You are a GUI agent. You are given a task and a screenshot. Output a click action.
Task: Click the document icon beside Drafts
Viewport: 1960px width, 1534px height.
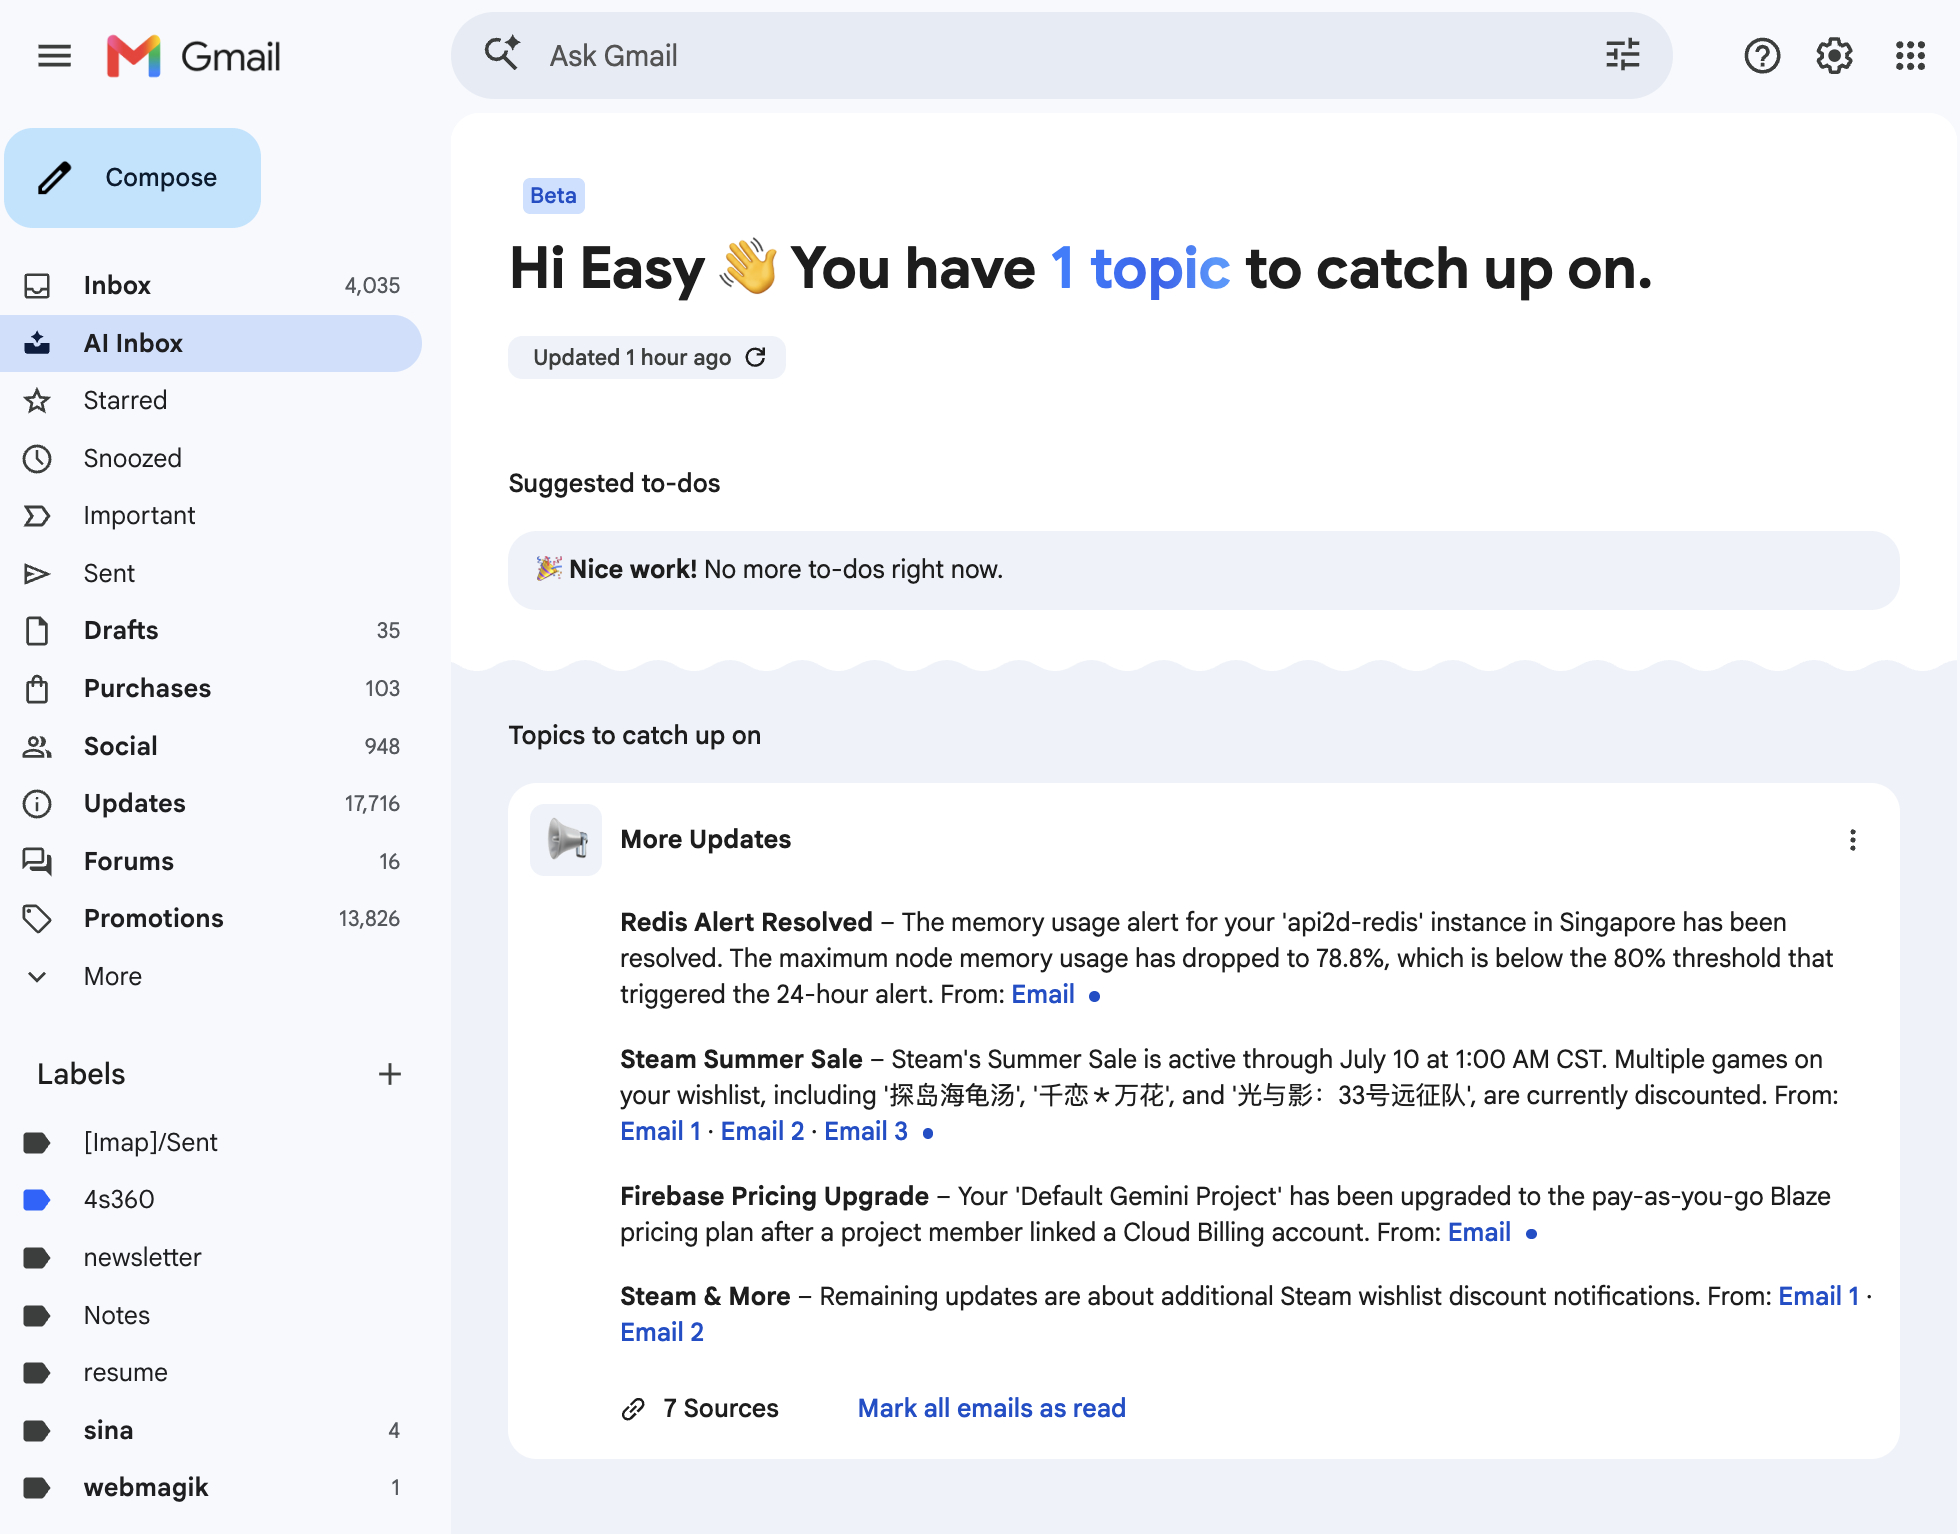pyautogui.click(x=37, y=631)
